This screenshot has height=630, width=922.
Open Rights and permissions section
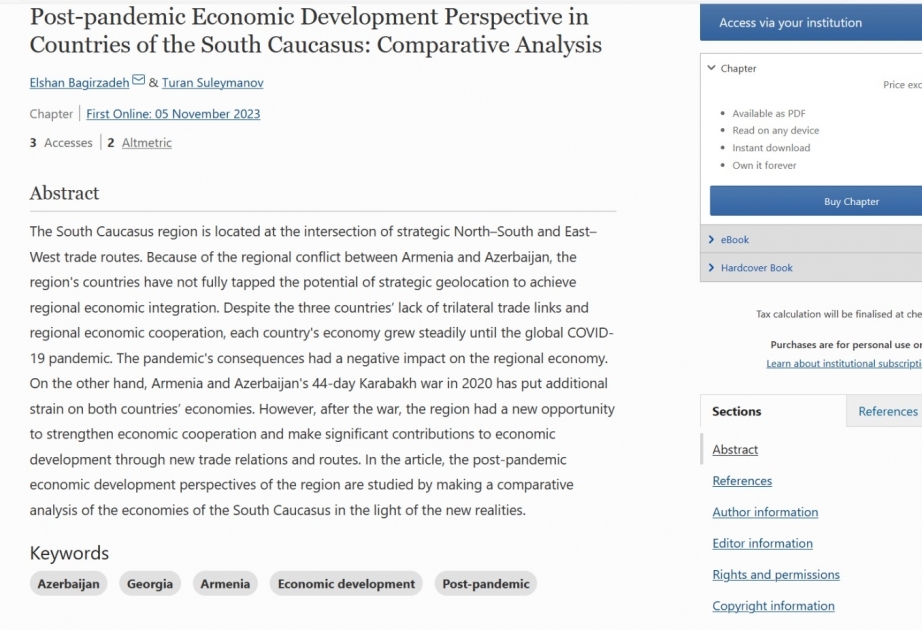point(776,574)
